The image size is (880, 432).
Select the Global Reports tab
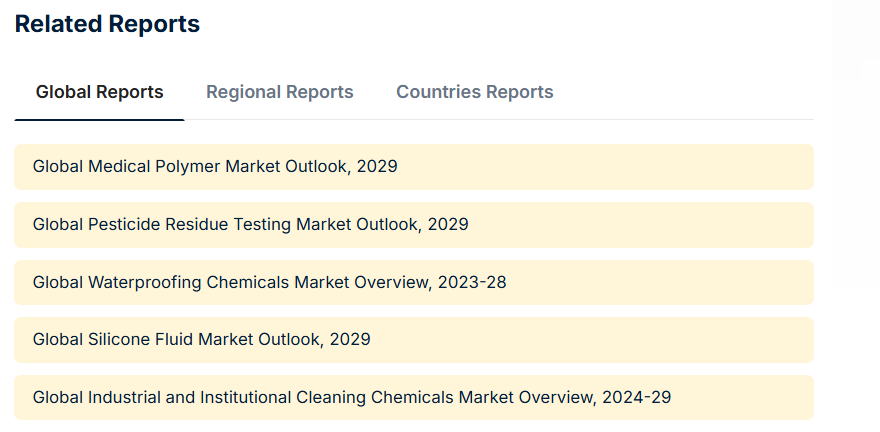(x=99, y=92)
